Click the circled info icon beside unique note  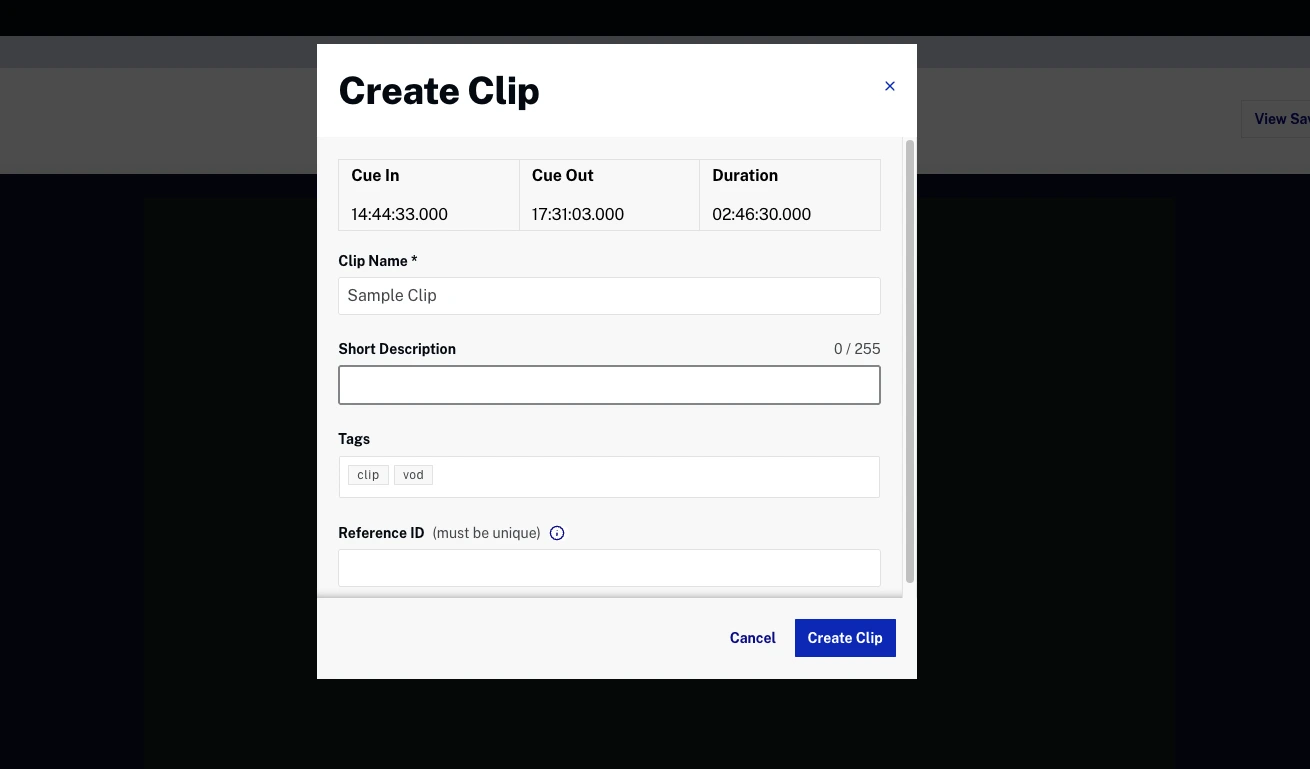tap(557, 533)
